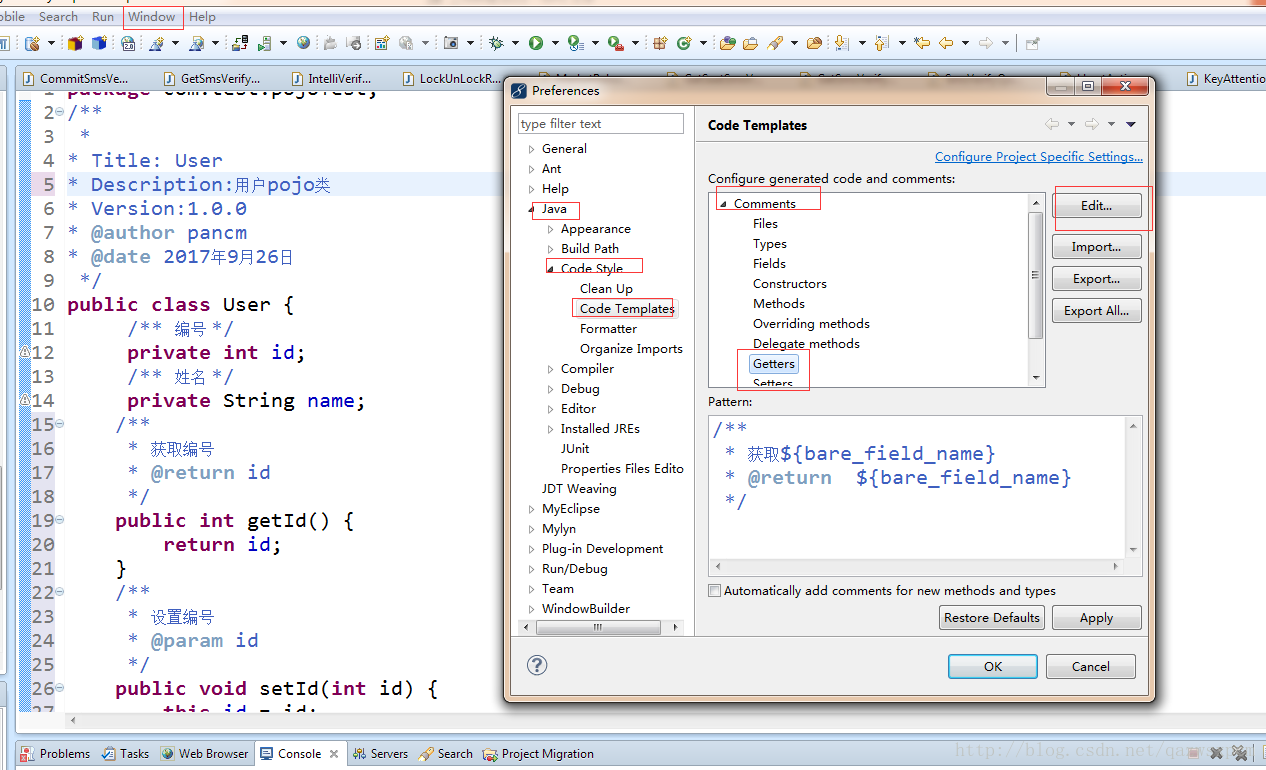The height and width of the screenshot is (770, 1266).
Task: Click the type filter text field
Action: coord(601,124)
